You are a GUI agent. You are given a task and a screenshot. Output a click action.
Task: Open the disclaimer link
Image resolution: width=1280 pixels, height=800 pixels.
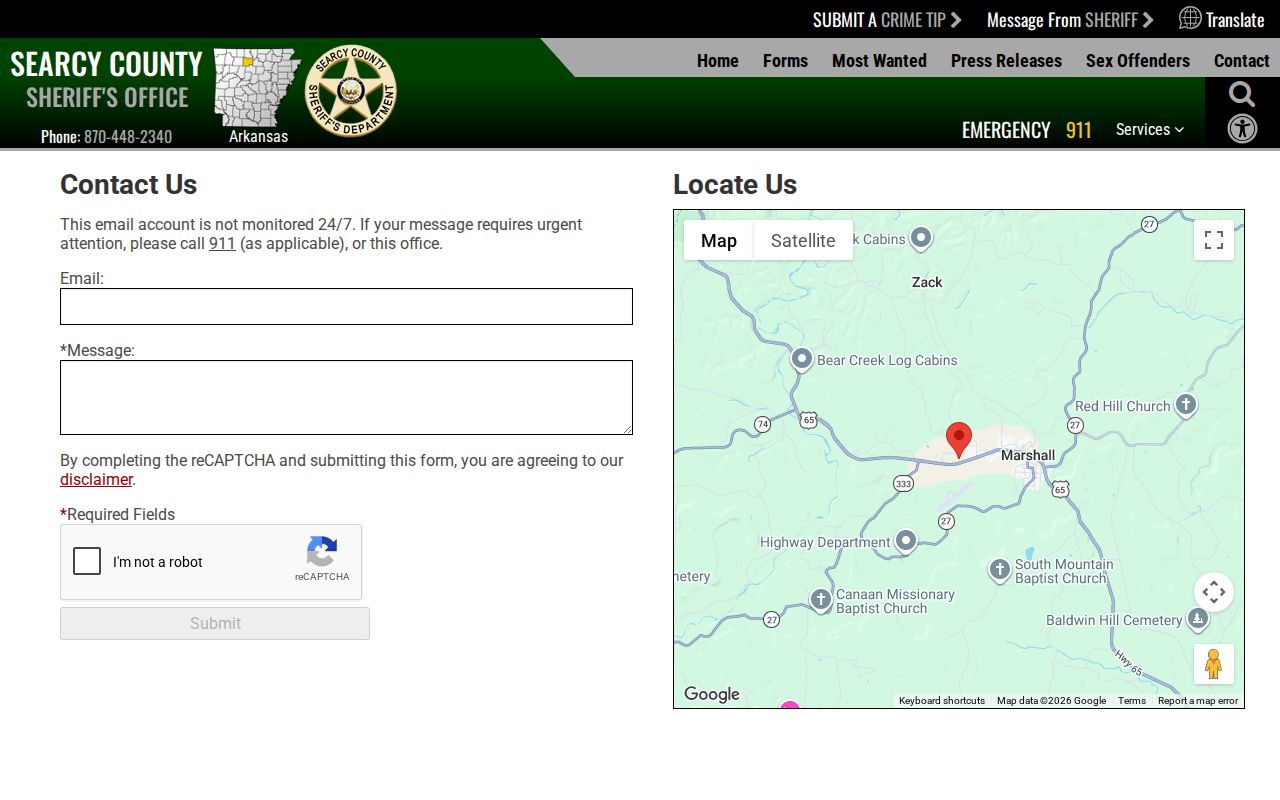point(96,479)
